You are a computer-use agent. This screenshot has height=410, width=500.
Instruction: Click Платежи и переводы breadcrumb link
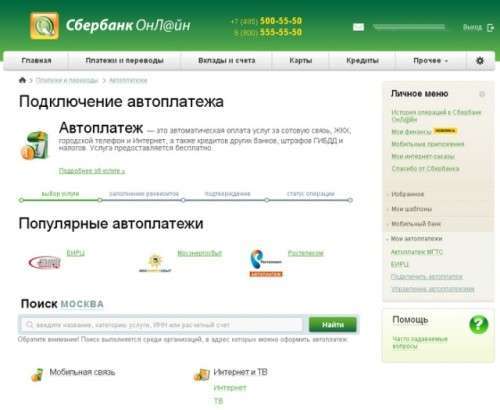(67, 80)
